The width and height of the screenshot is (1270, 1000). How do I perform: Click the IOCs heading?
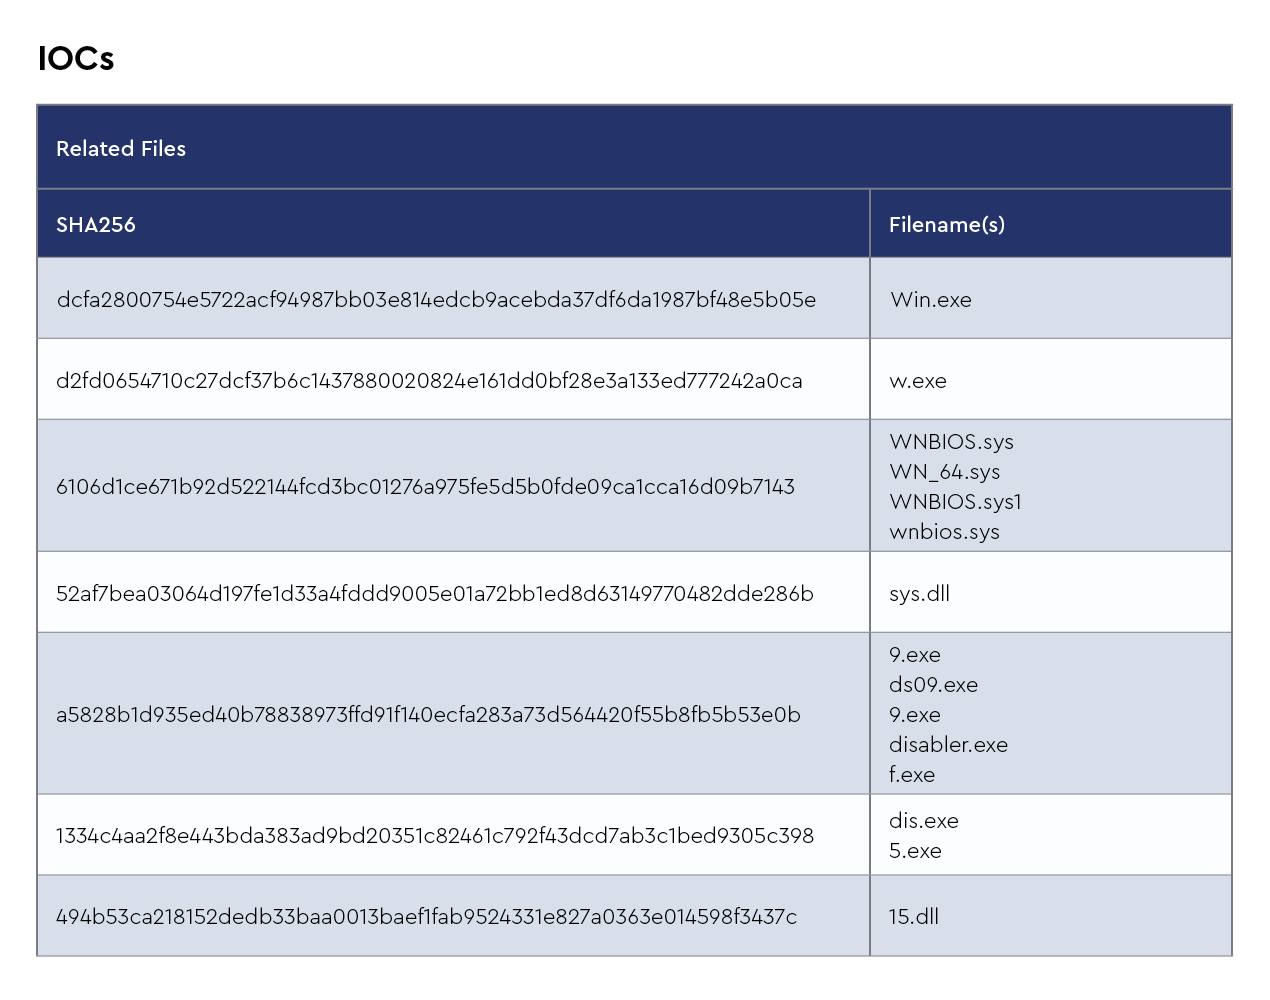76,59
